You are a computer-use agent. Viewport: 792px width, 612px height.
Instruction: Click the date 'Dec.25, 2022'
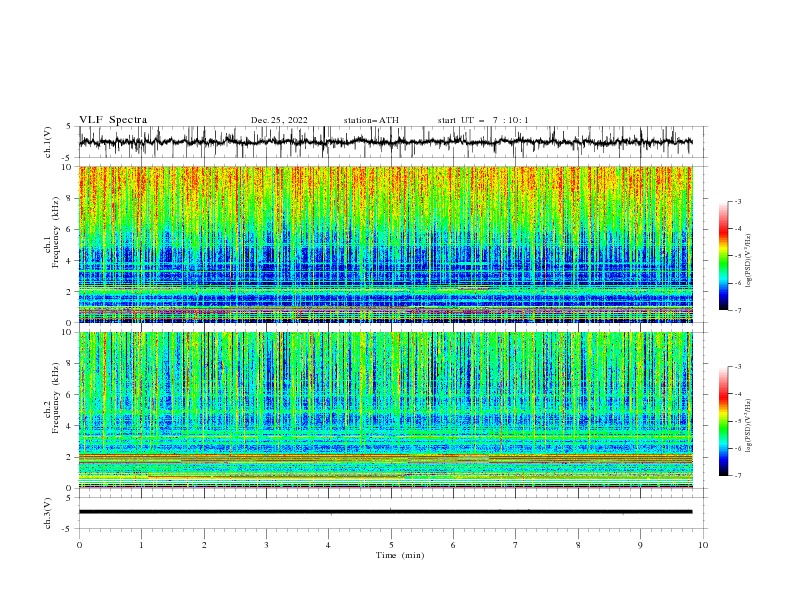point(279,120)
